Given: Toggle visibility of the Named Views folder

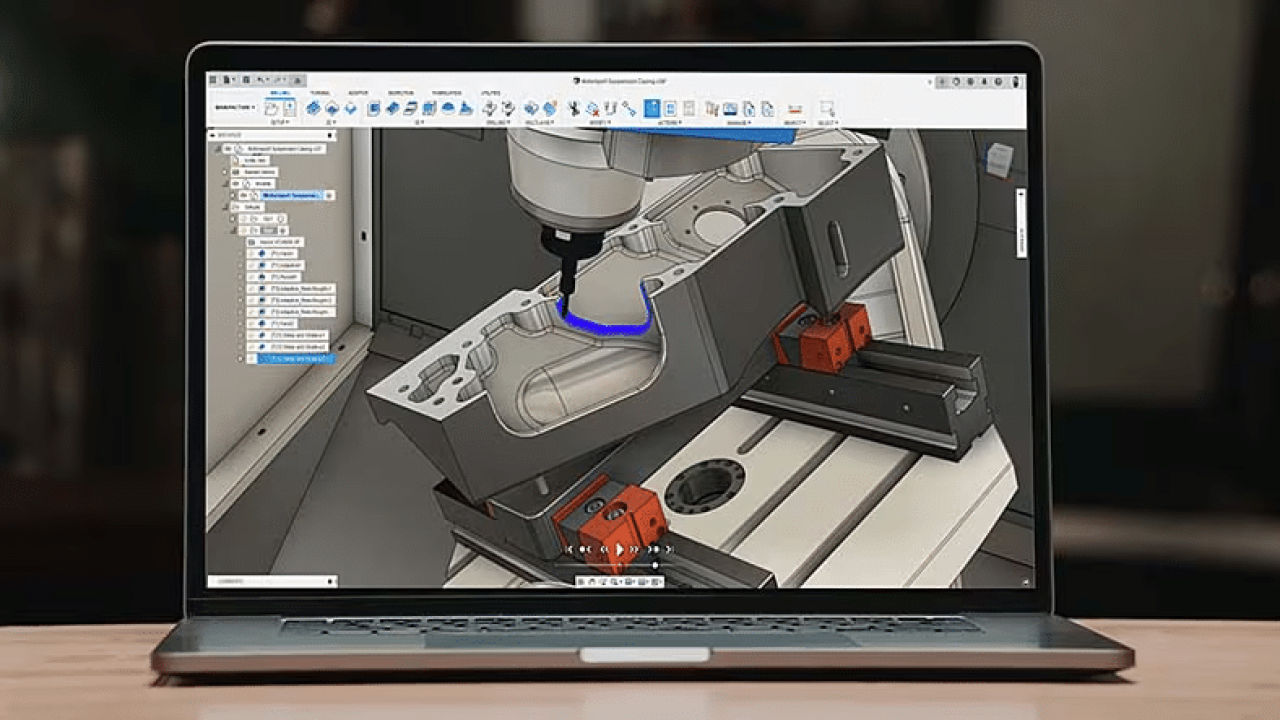Looking at the screenshot, I should pyautogui.click(x=224, y=172).
